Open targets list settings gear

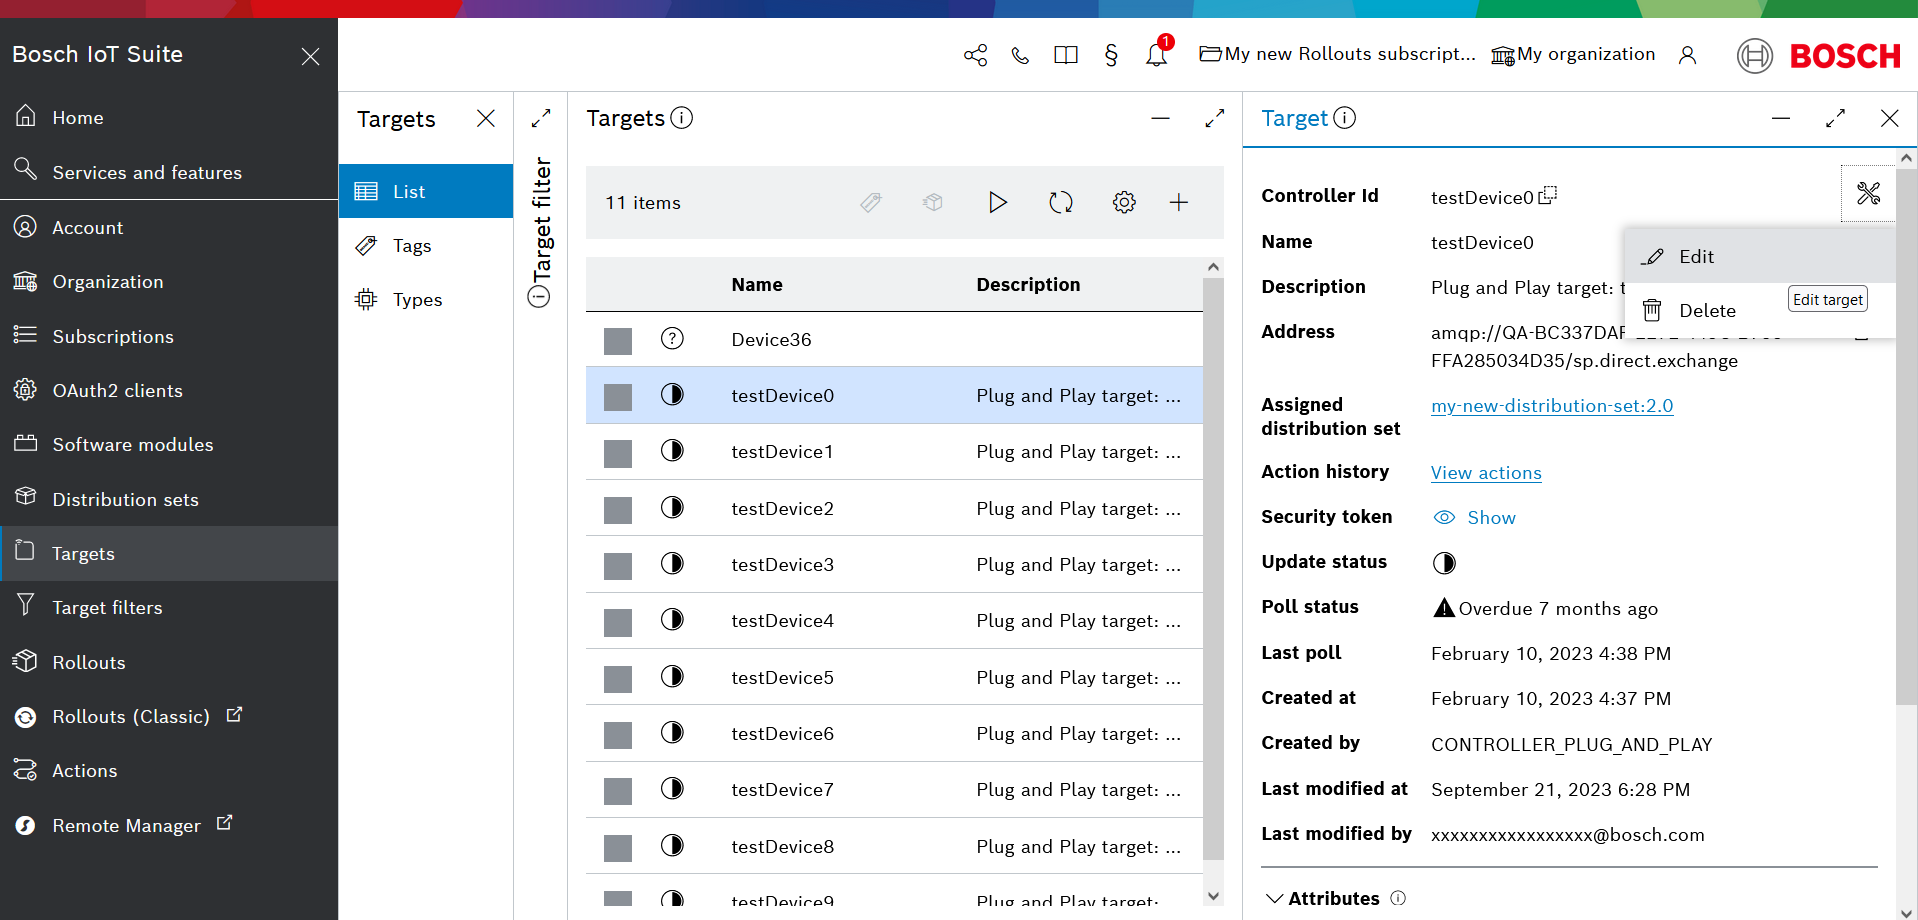1124,203
